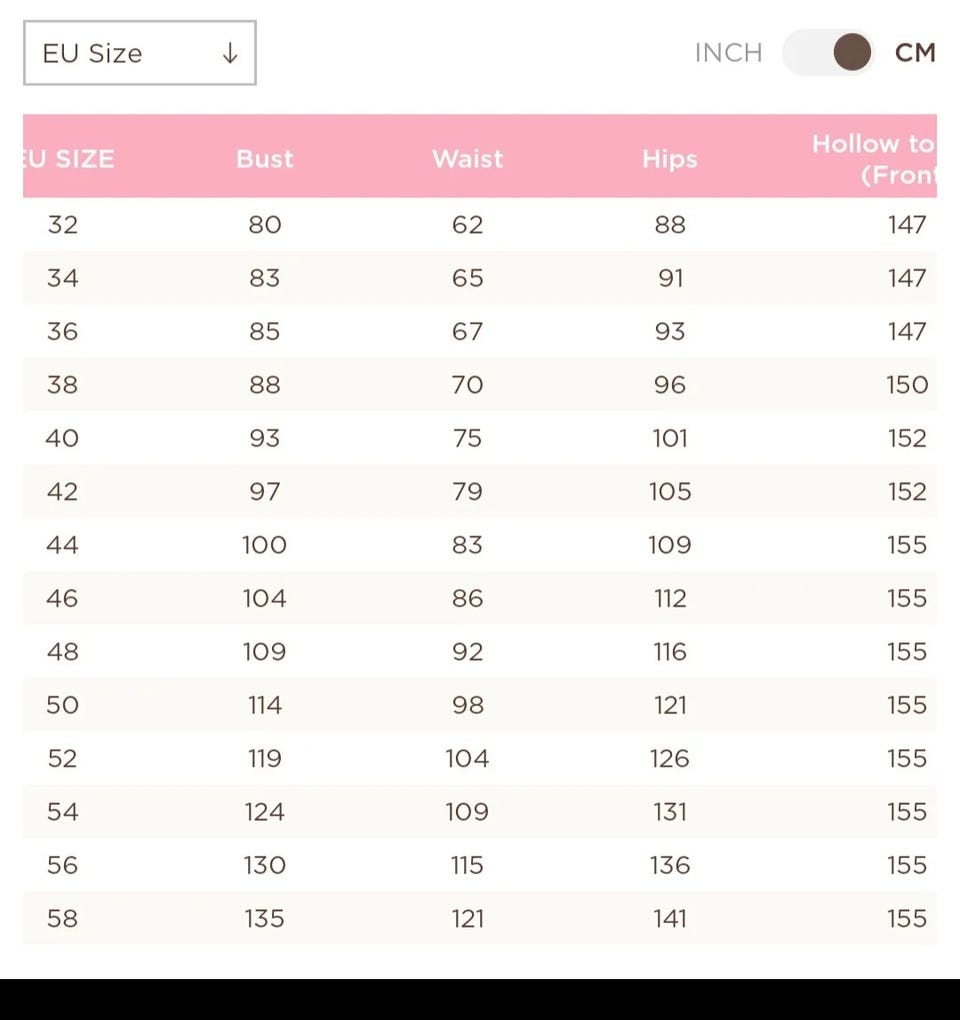Select the INCH unit label
This screenshot has width=960, height=1020.
728,53
